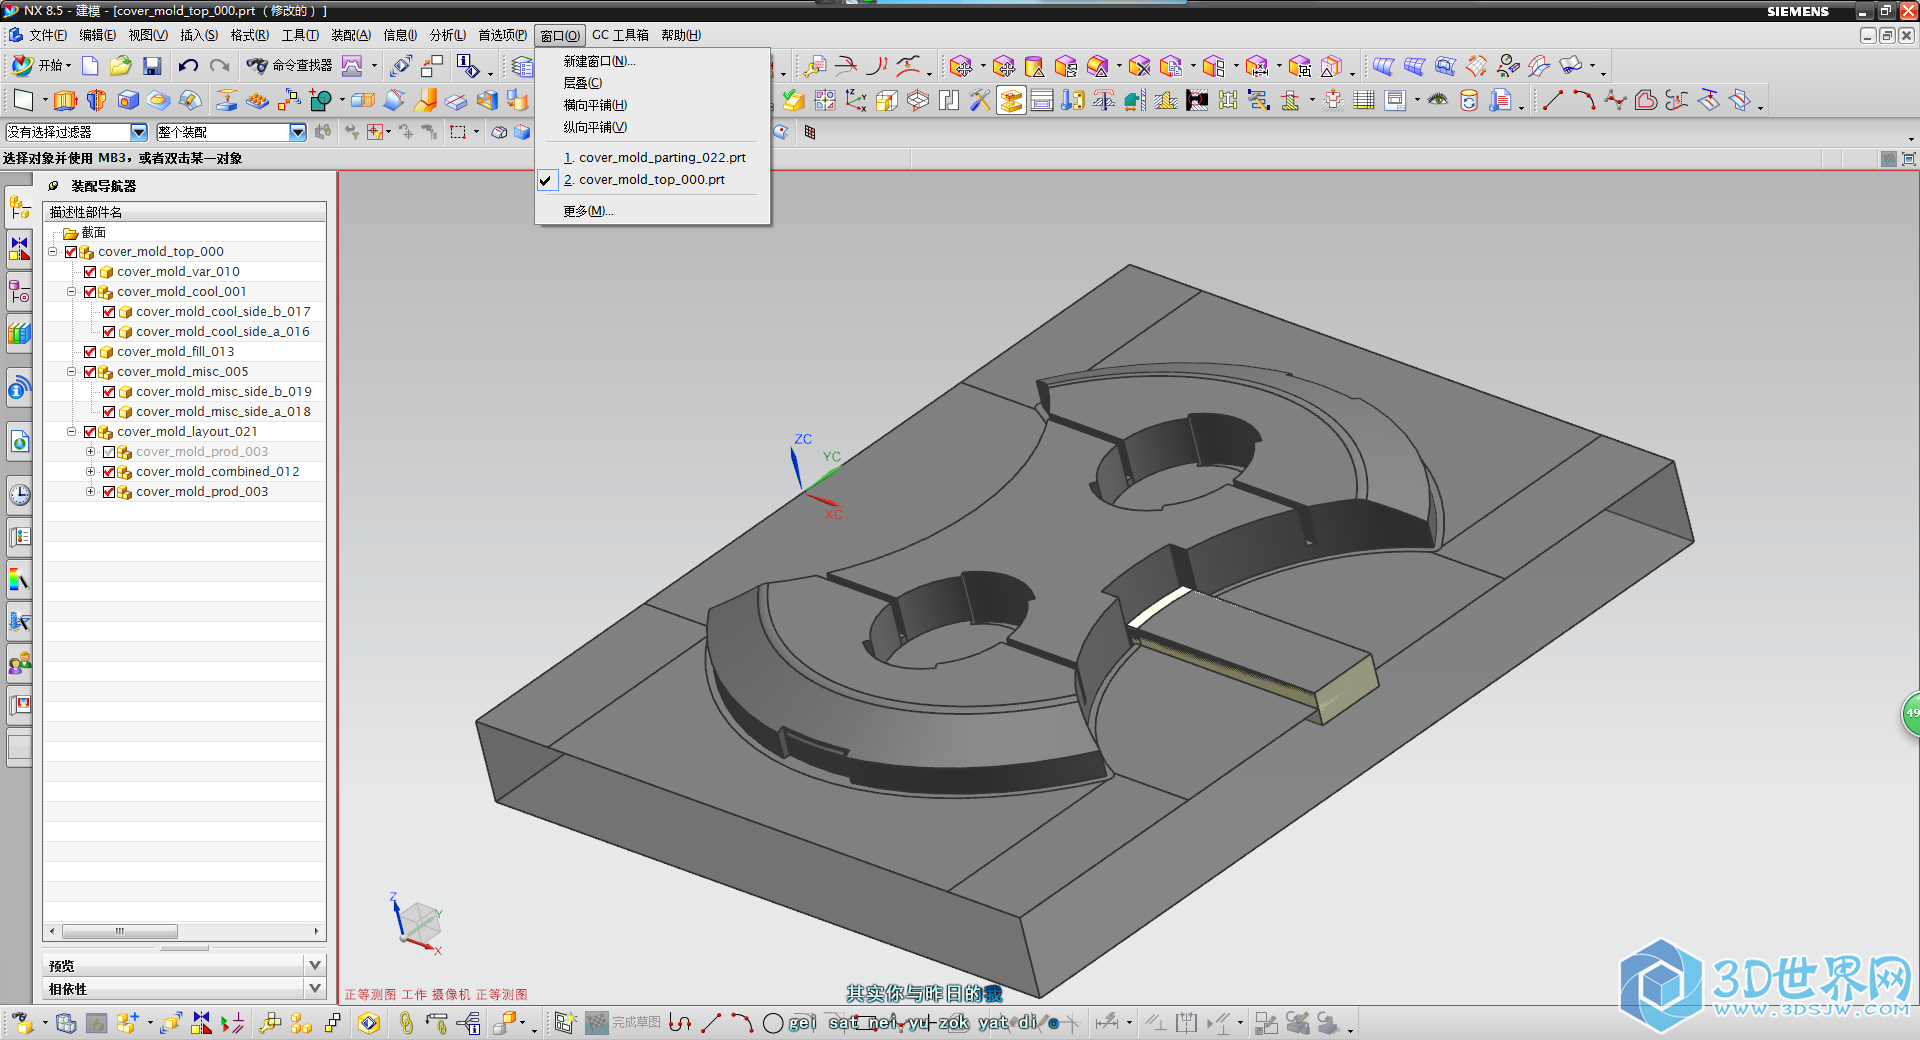1920x1040 pixels.
Task: Click the orientation triad cube in the viewport
Action: pos(421,921)
